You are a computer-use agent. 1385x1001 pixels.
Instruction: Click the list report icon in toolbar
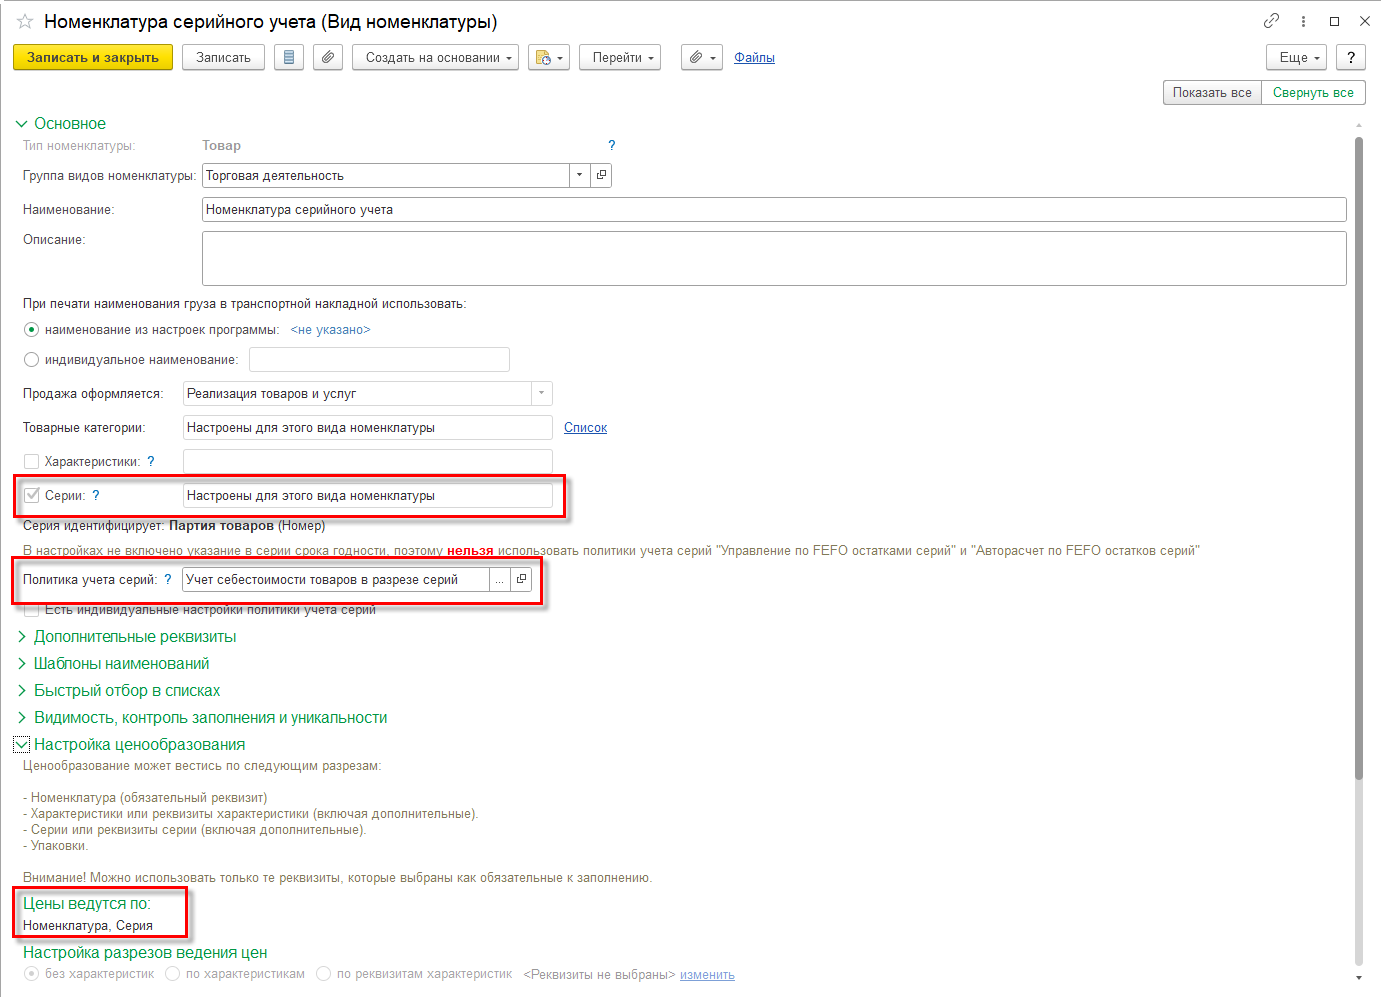pos(289,58)
